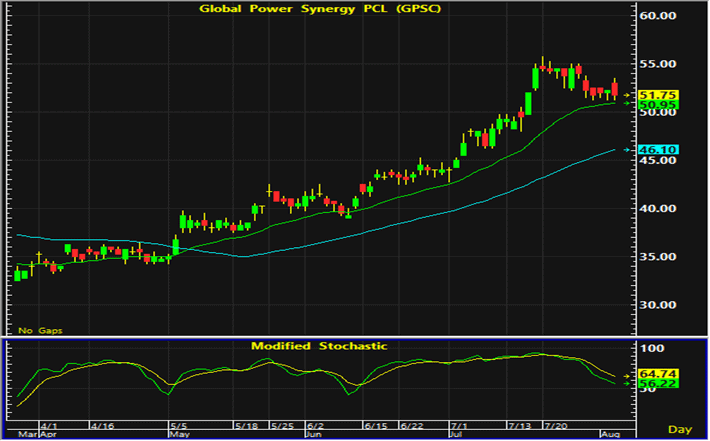Select the 46.10 cyan moving average label
This screenshot has height=441, width=710.
click(657, 150)
